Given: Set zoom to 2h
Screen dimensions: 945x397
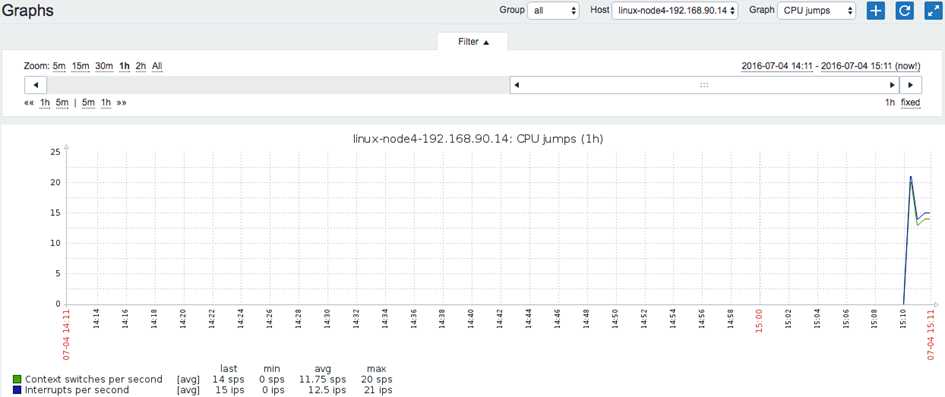Looking at the screenshot, I should (140, 66).
